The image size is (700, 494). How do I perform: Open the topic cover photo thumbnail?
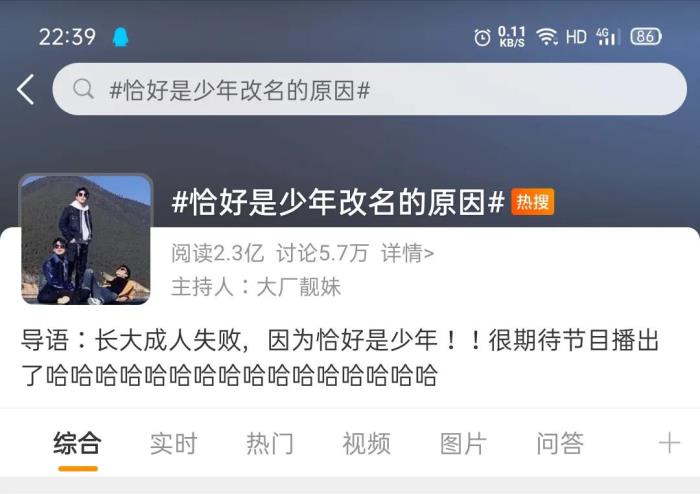click(x=86, y=240)
